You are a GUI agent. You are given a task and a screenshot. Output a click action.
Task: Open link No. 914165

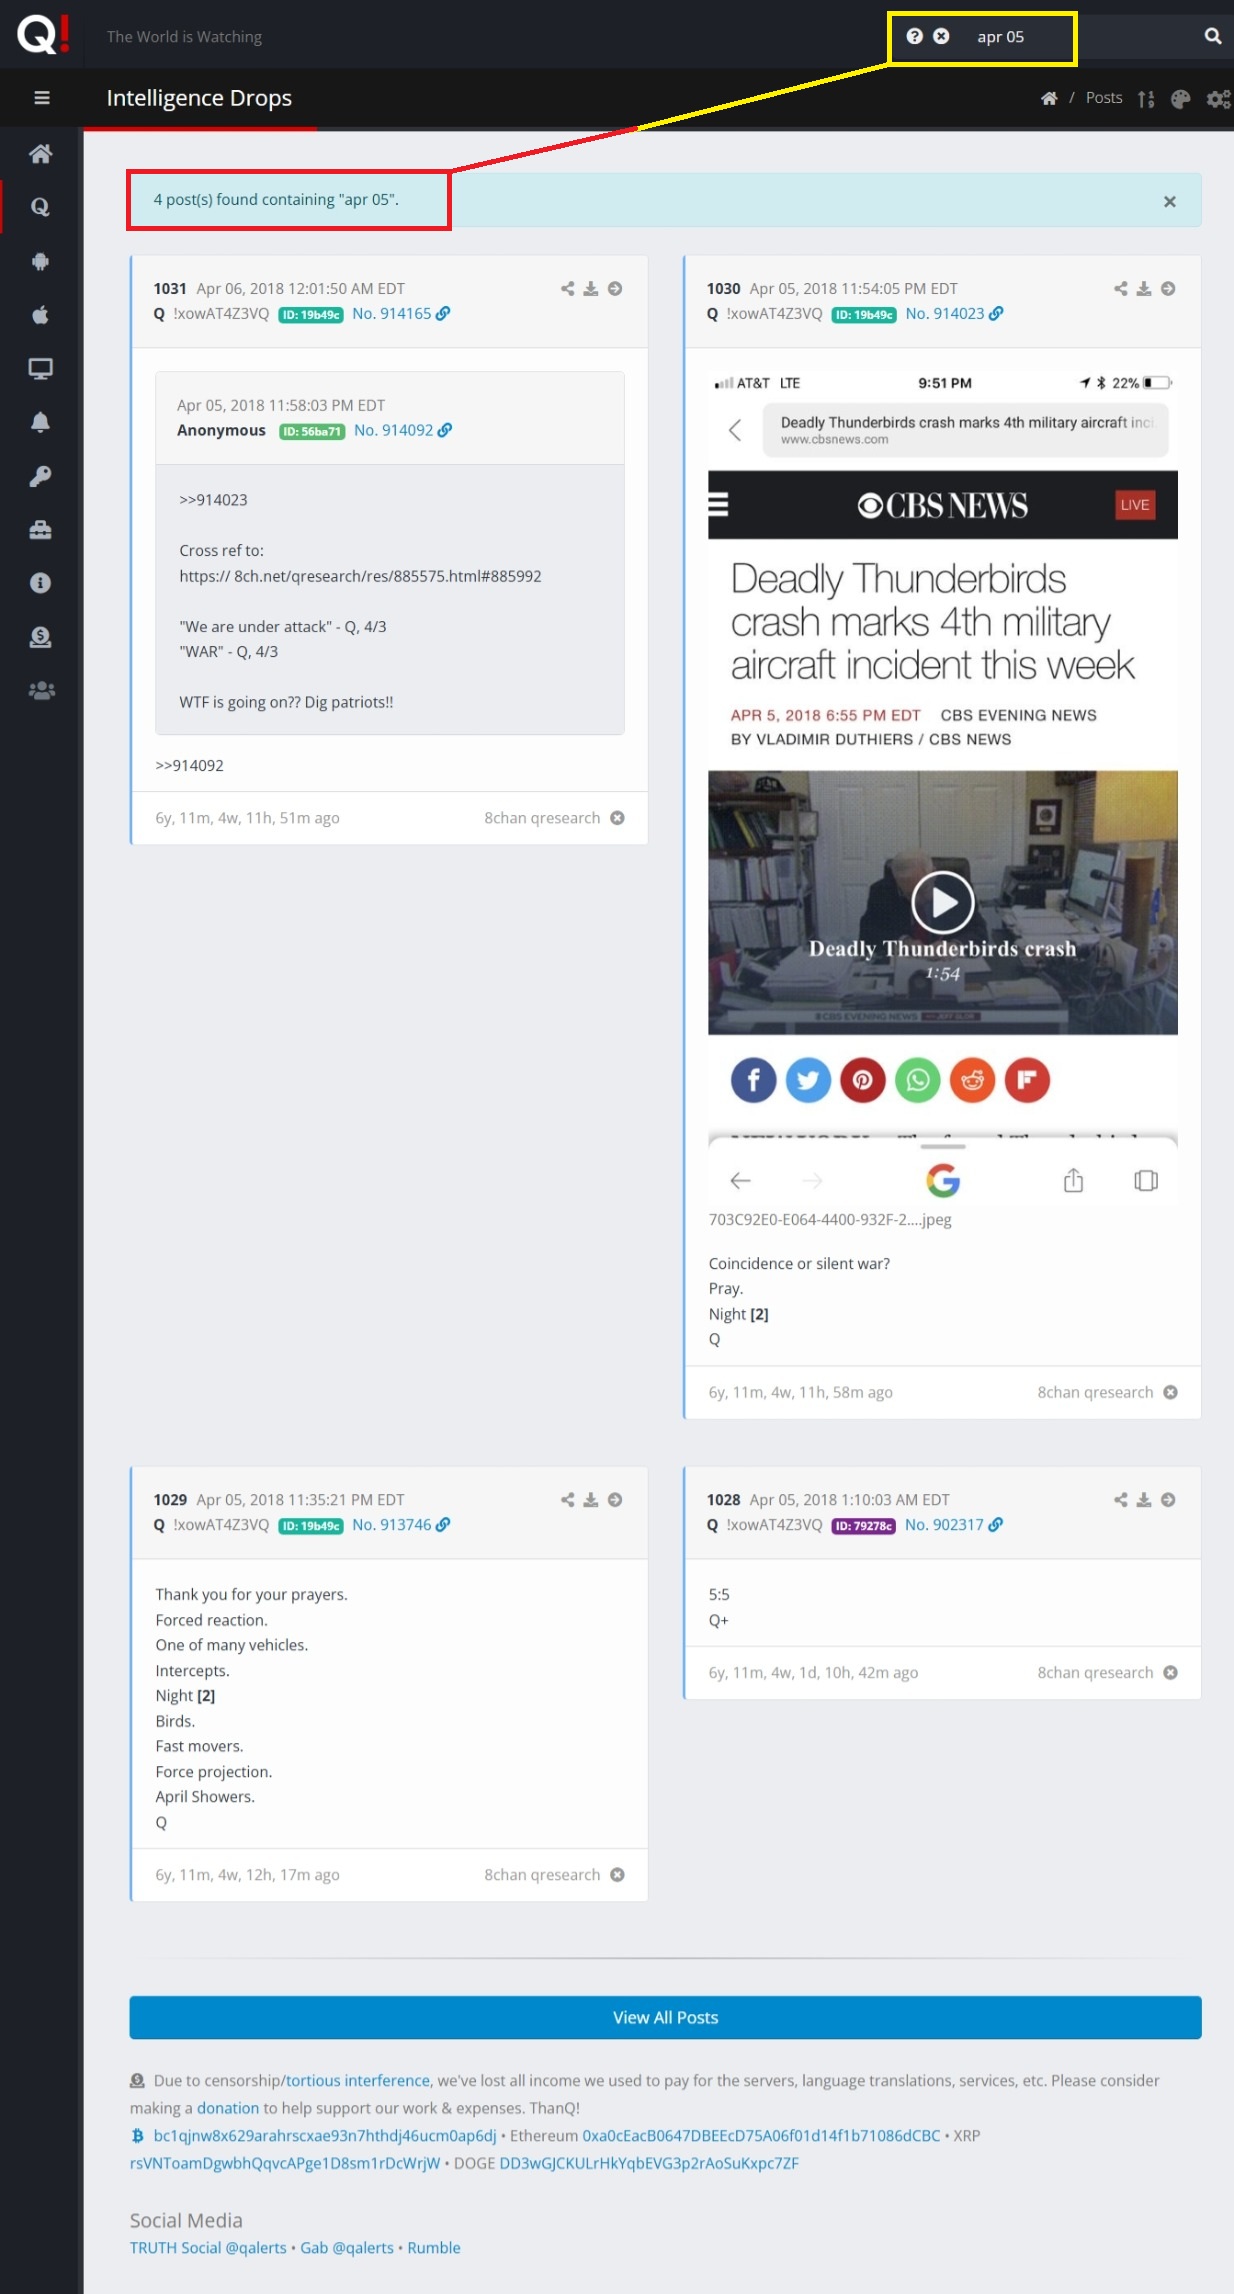401,314
